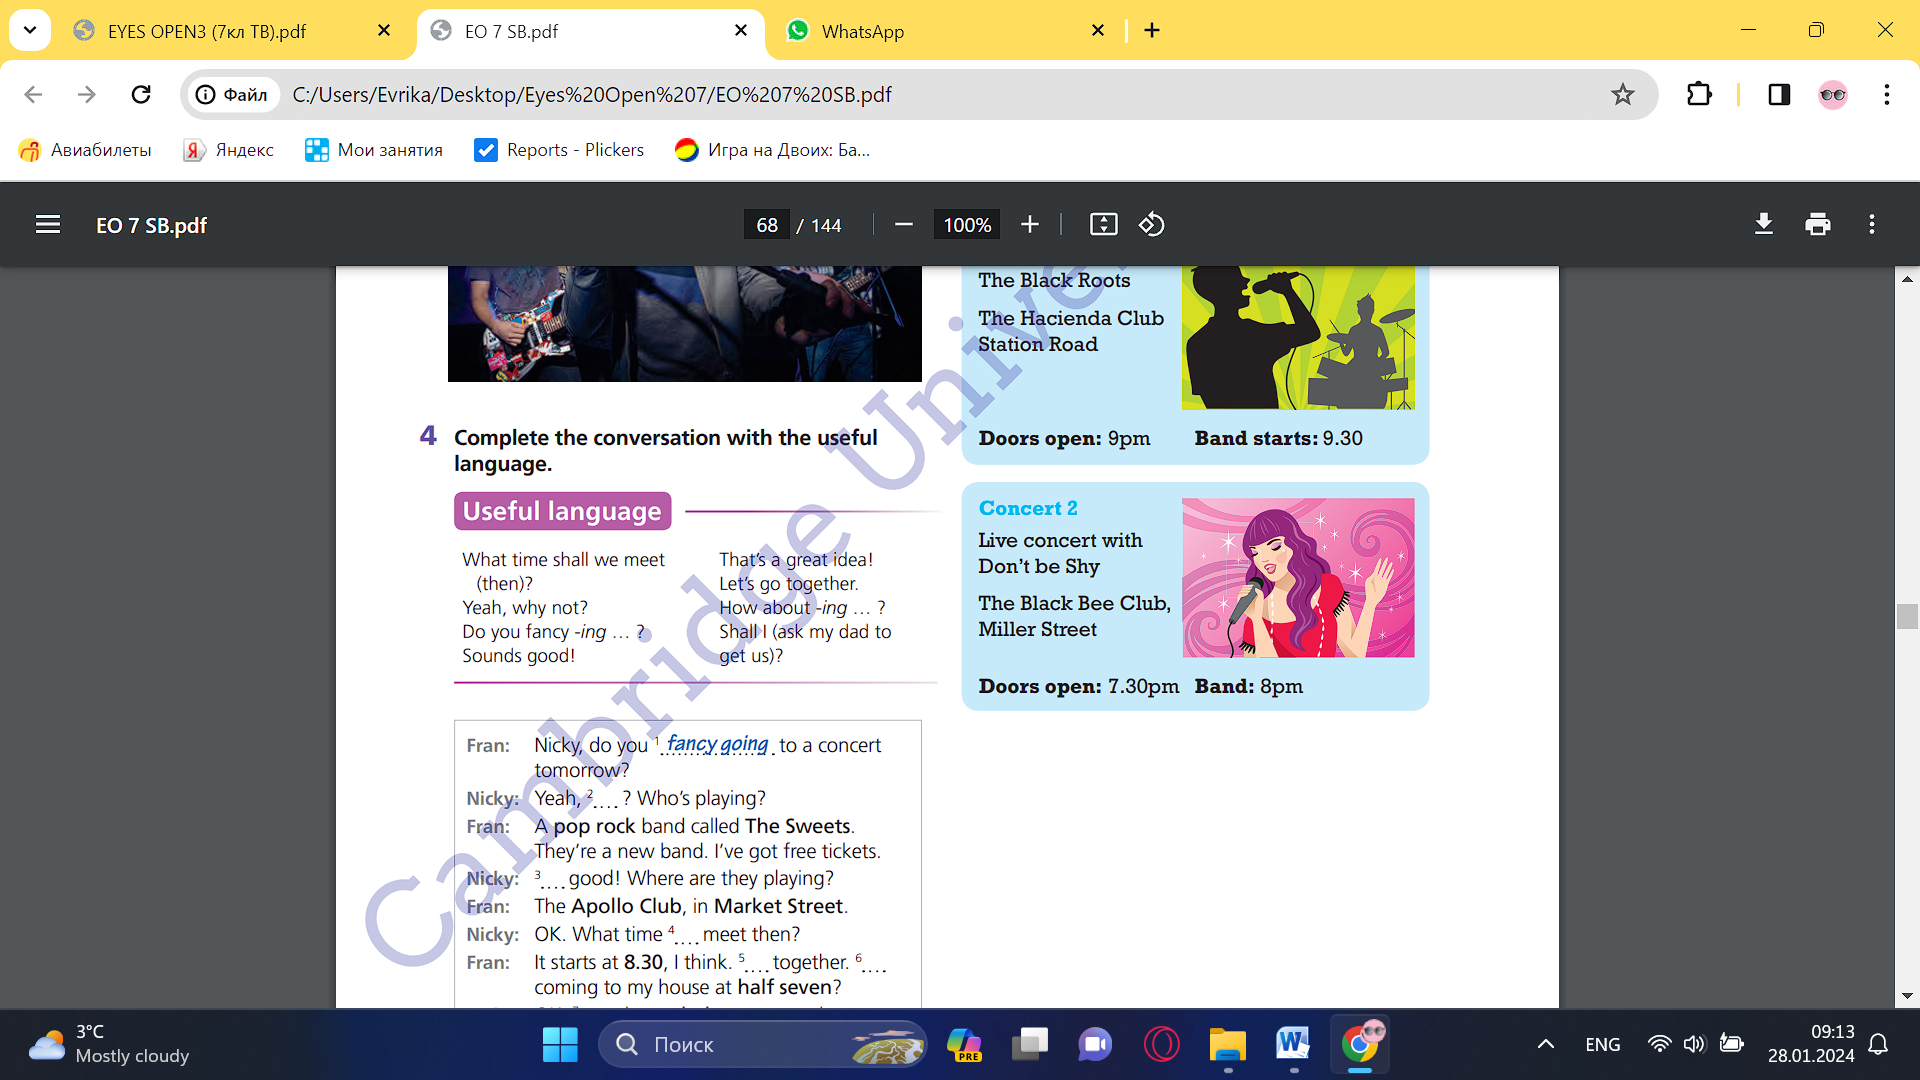Click the Concert 2 picture
The image size is (1920, 1080).
tap(1298, 578)
